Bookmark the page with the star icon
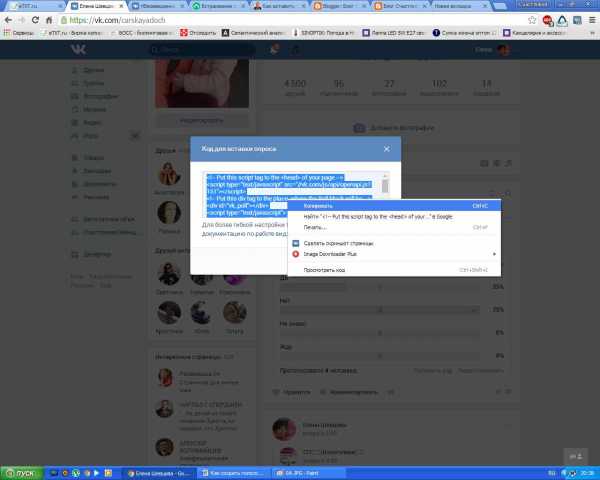Viewport: 600px width, 480px height. (x=532, y=20)
